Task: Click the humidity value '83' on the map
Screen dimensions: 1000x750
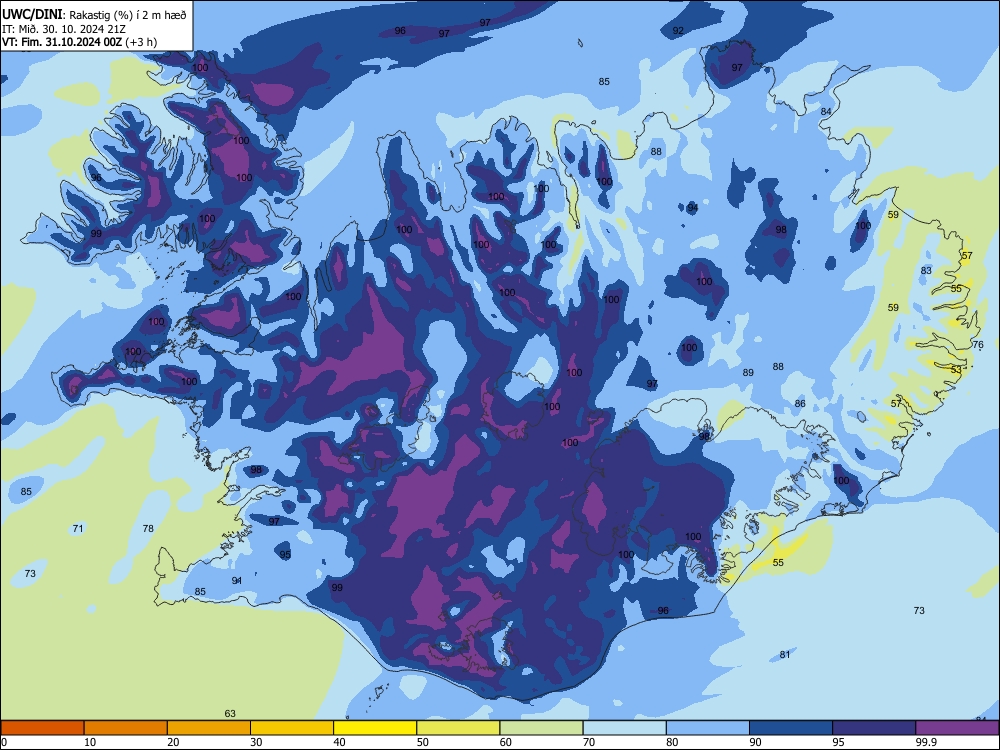Action: coord(926,270)
